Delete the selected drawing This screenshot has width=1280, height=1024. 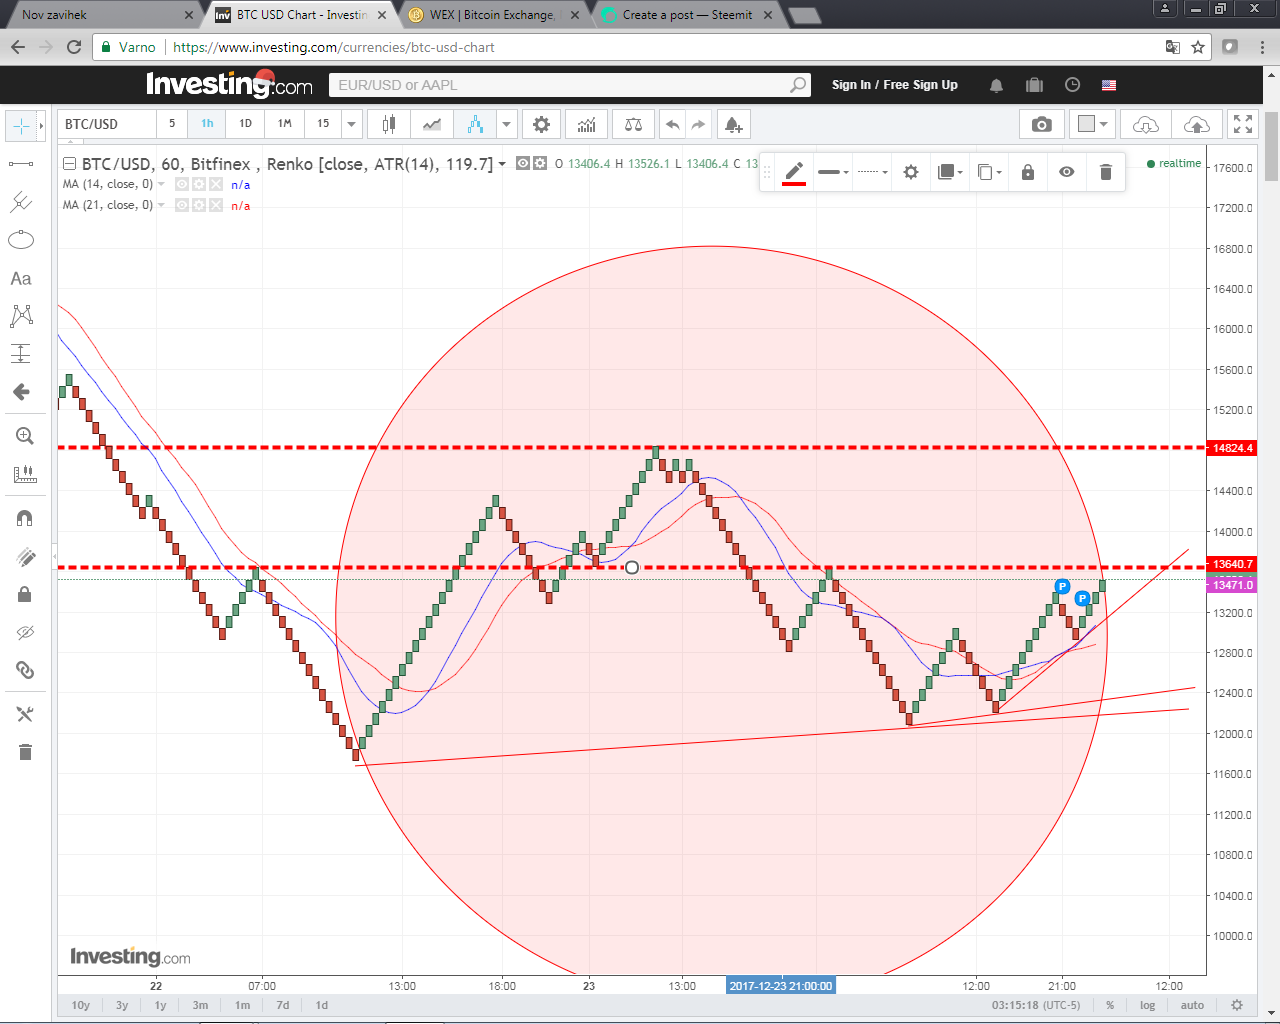[1105, 172]
